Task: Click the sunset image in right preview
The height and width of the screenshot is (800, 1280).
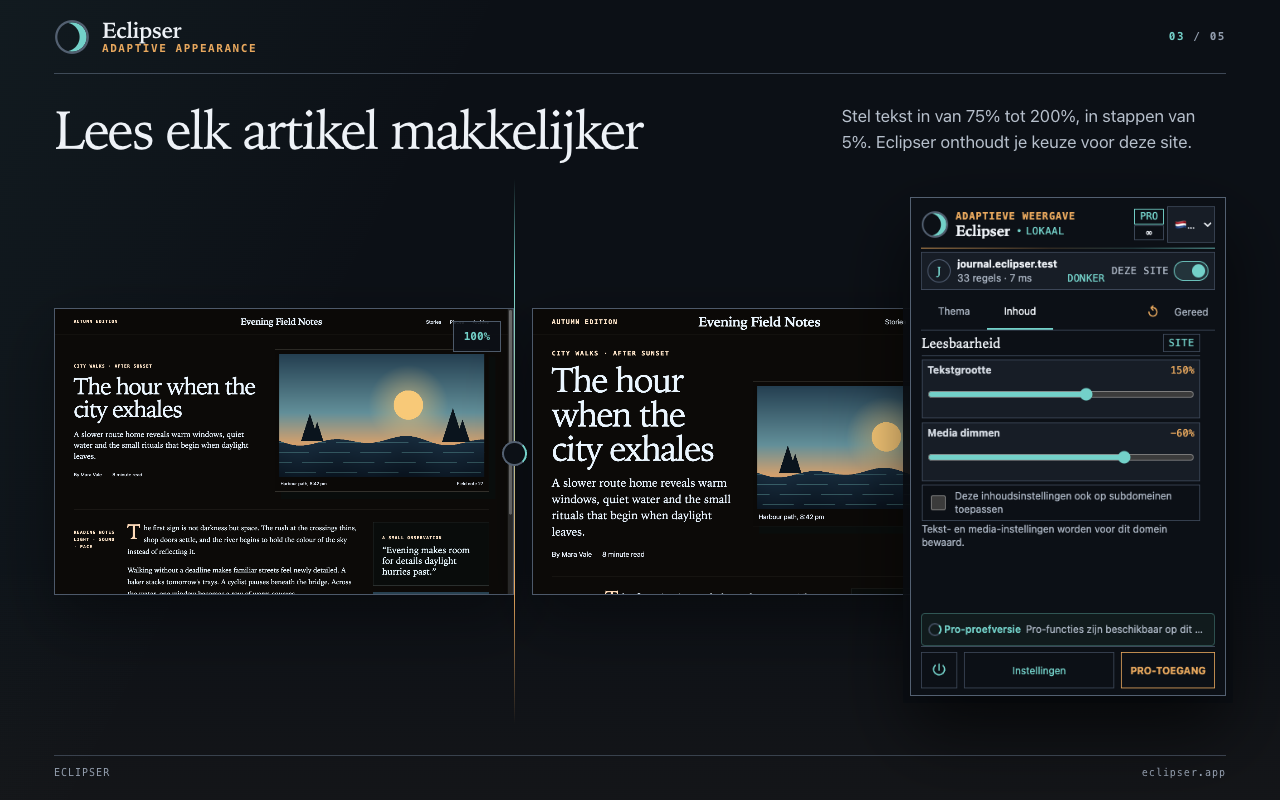Action: pos(830,447)
